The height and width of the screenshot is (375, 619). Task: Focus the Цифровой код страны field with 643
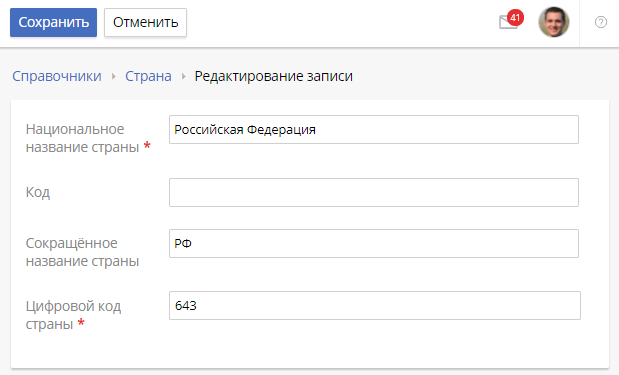click(x=375, y=306)
